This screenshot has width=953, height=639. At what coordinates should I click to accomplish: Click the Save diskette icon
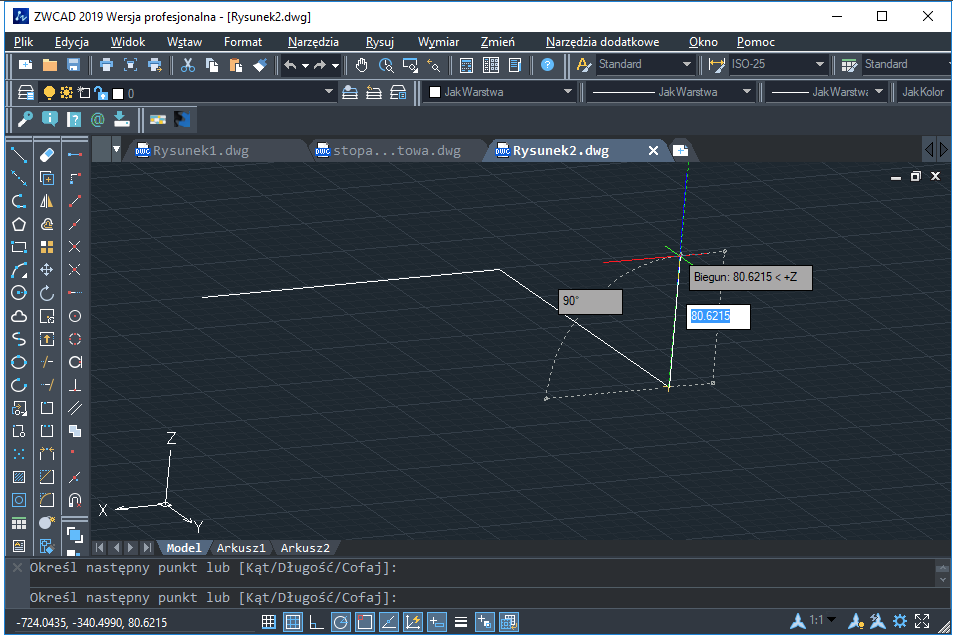(x=73, y=65)
